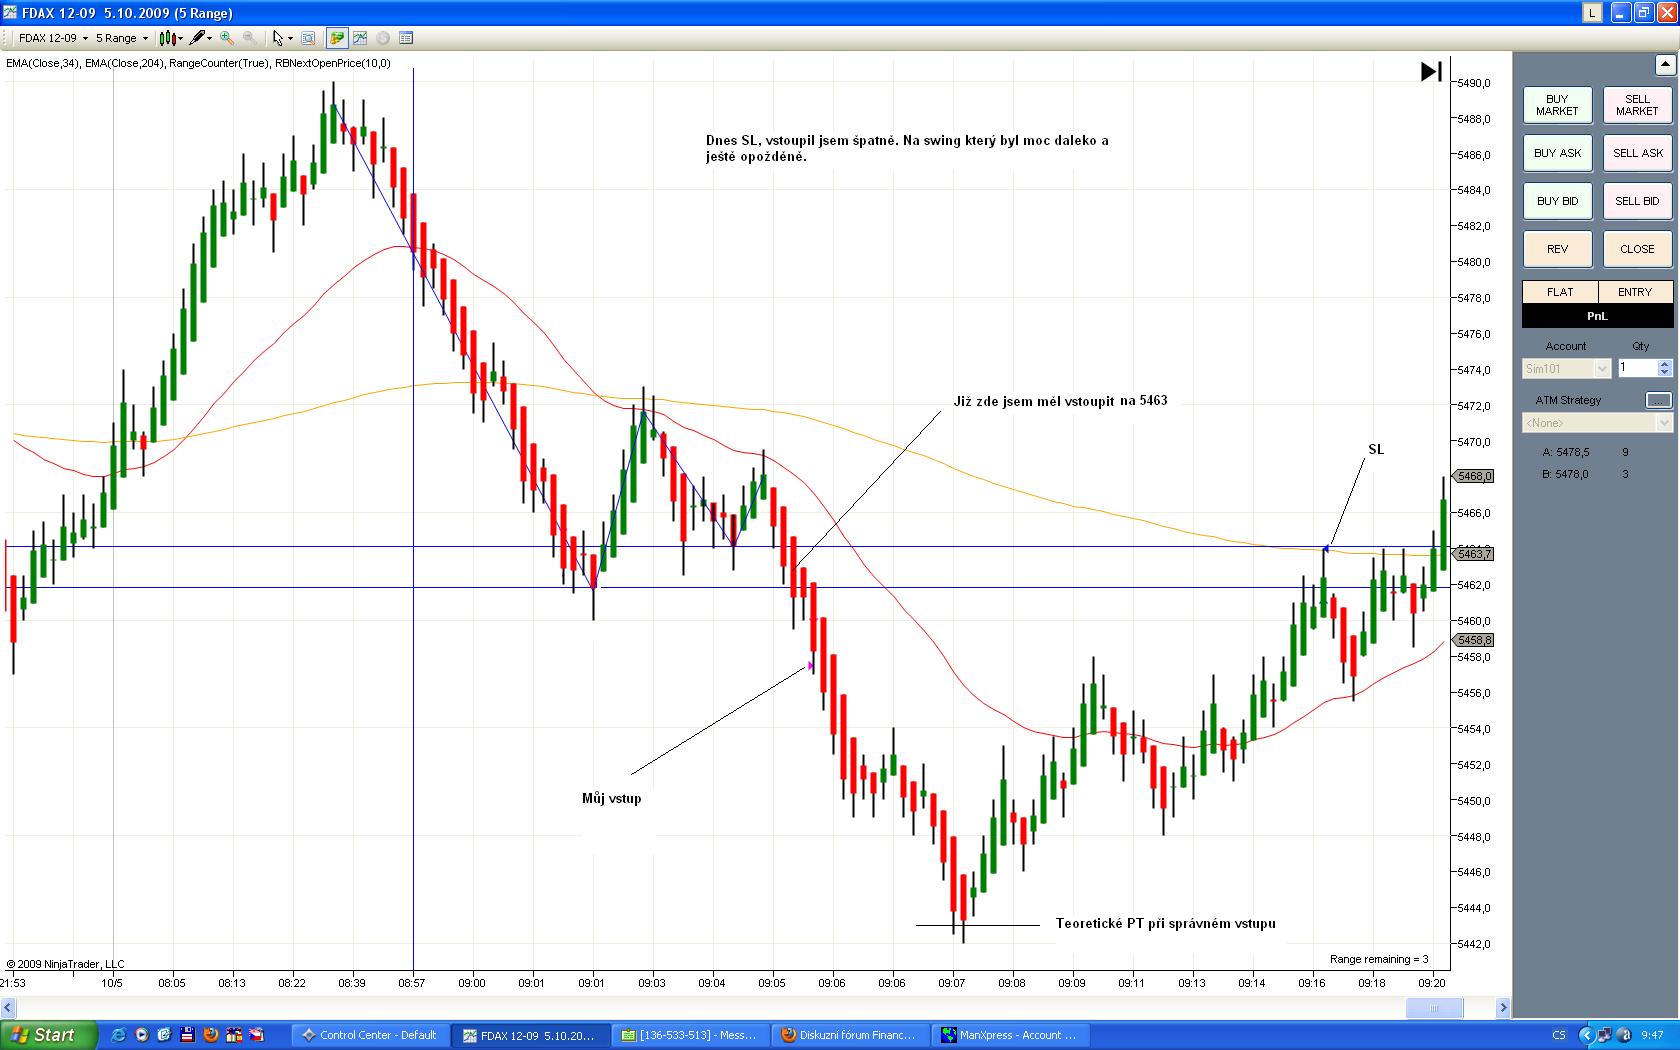The height and width of the screenshot is (1050, 1680).
Task: Open the FDAX 12-09 instrument dropdown
Action: point(54,38)
